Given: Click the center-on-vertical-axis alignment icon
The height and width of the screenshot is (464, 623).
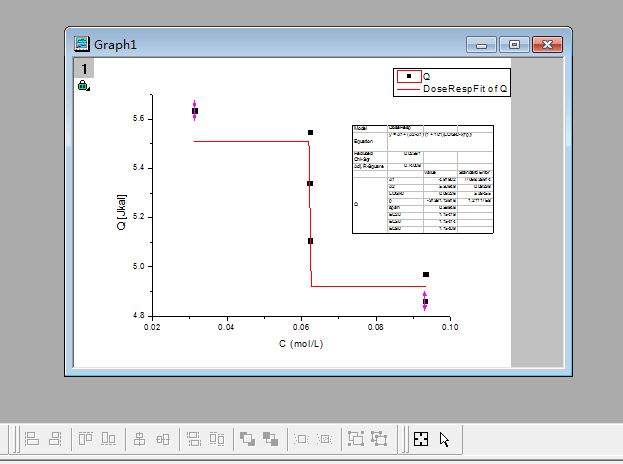Looking at the screenshot, I should tap(139, 439).
